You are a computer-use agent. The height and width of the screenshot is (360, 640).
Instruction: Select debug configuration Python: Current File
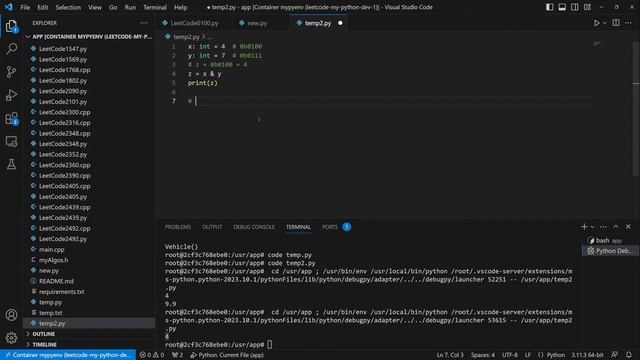pos(227,355)
